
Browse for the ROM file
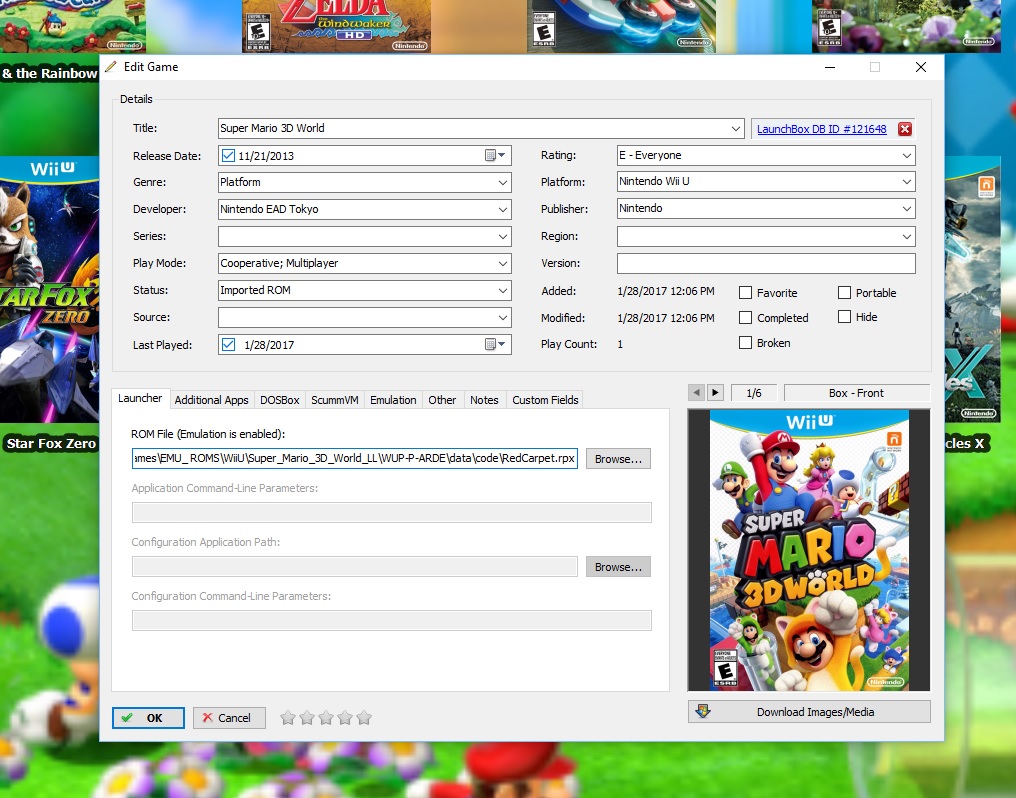(x=618, y=459)
